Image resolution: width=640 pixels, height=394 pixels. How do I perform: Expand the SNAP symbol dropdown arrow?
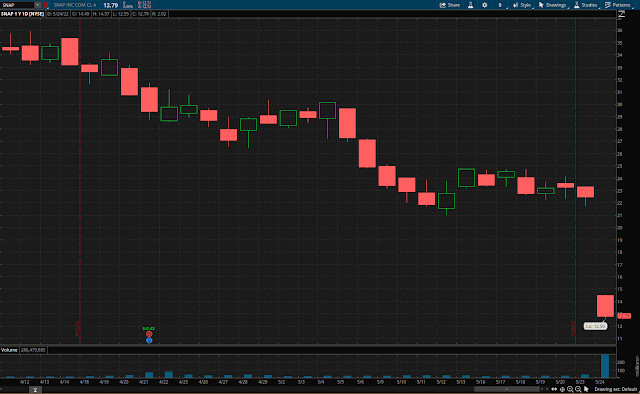(x=38, y=5)
